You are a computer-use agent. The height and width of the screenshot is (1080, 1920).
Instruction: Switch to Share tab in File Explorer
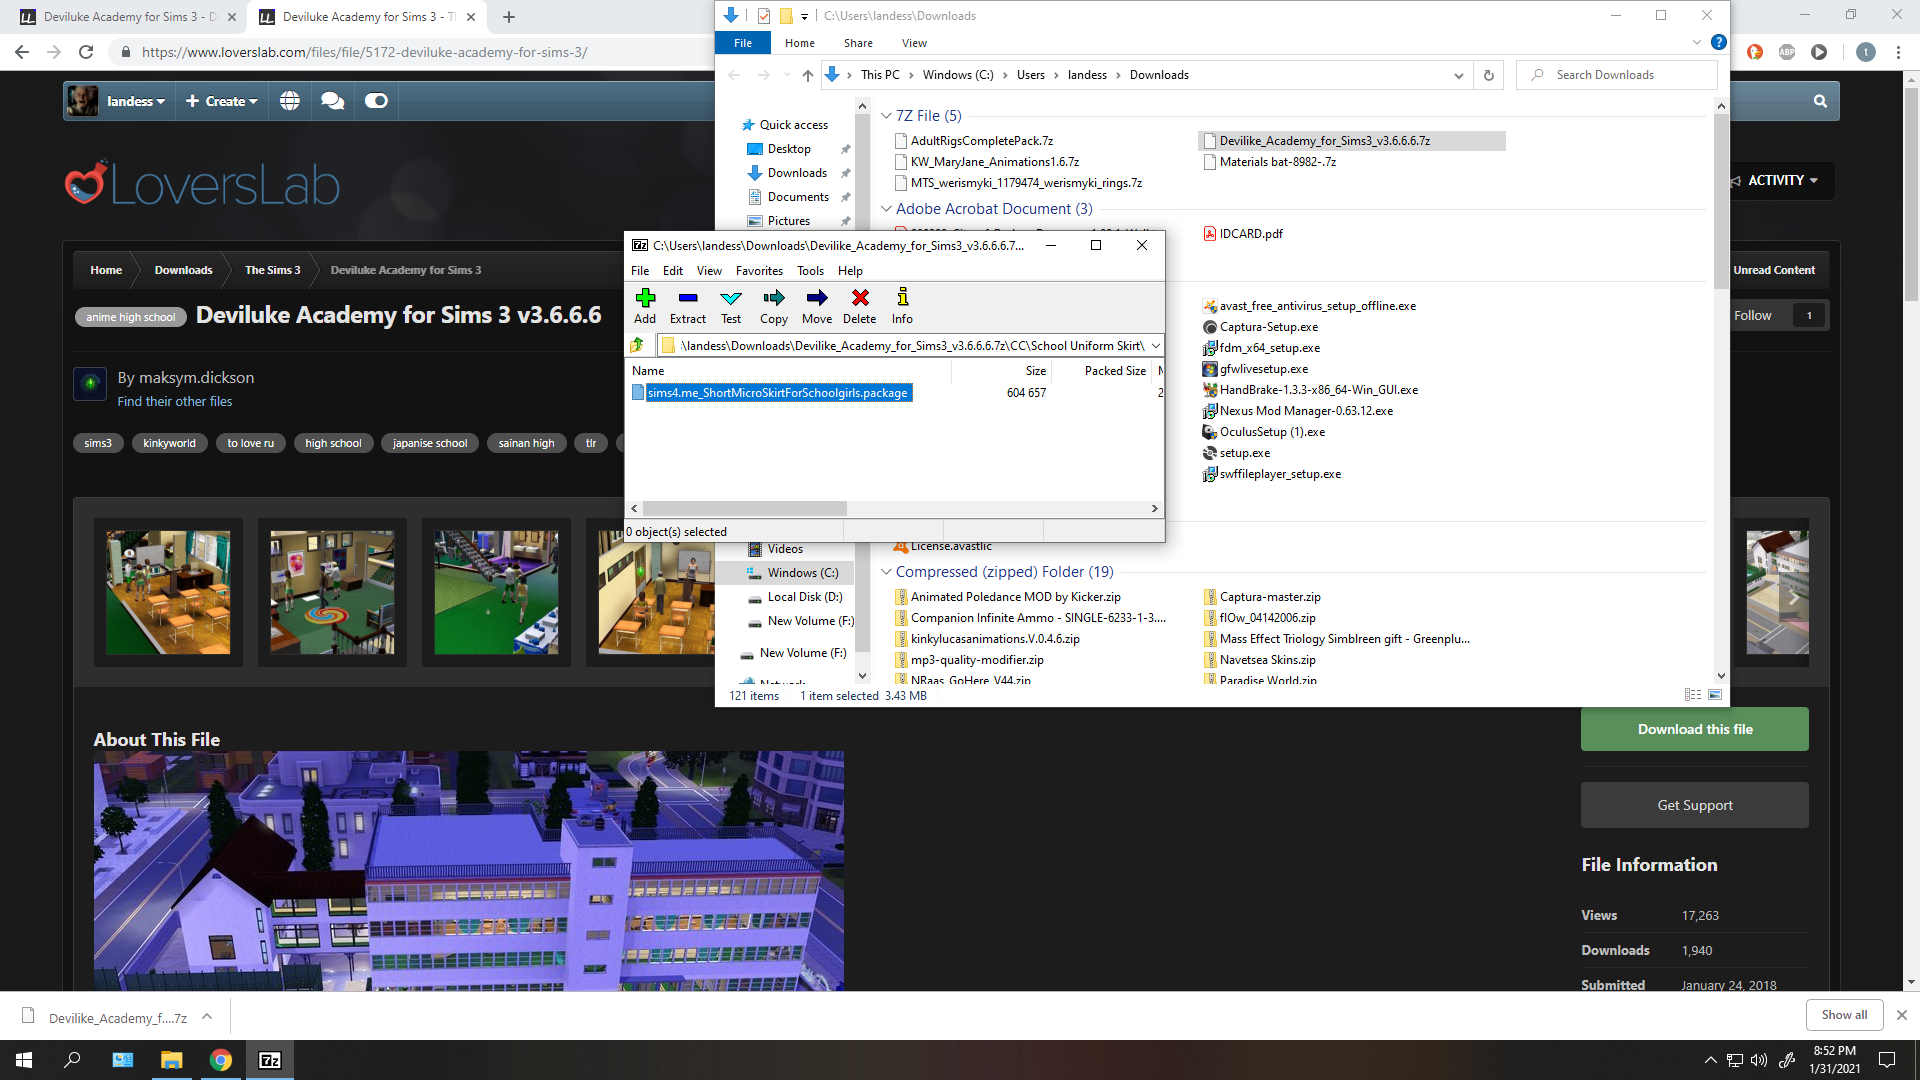858,43
